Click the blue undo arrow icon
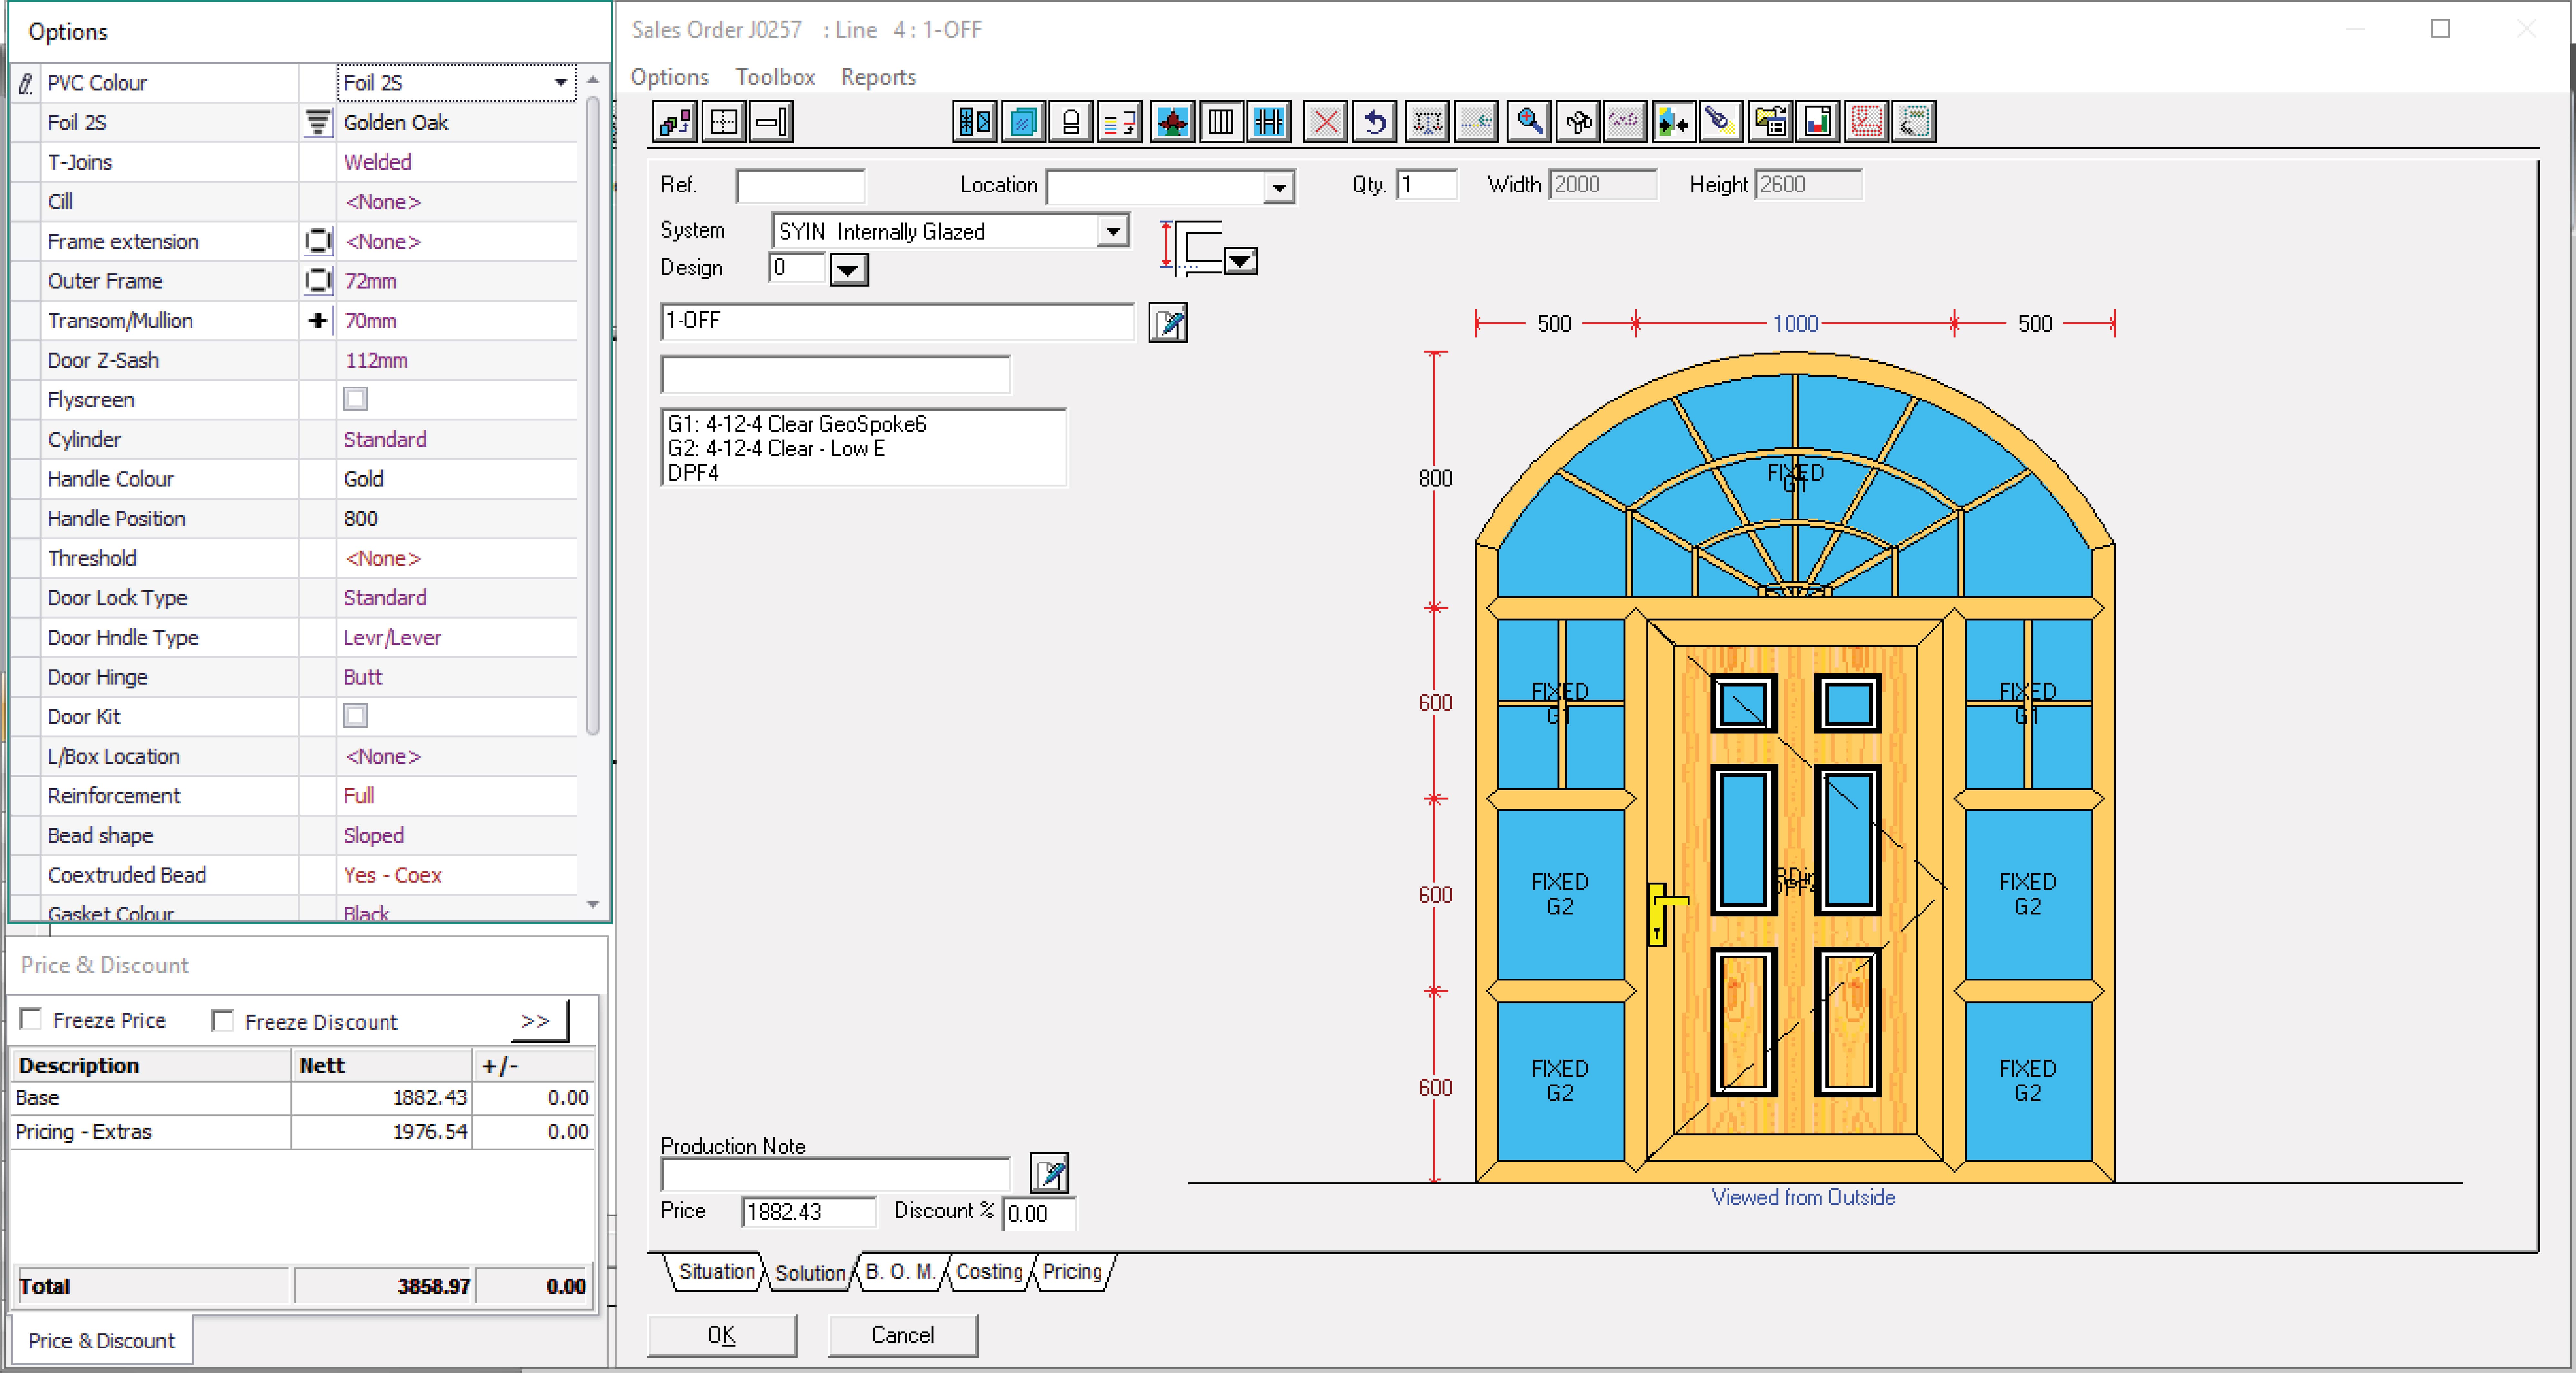The image size is (2576, 1373). pyautogui.click(x=1375, y=122)
